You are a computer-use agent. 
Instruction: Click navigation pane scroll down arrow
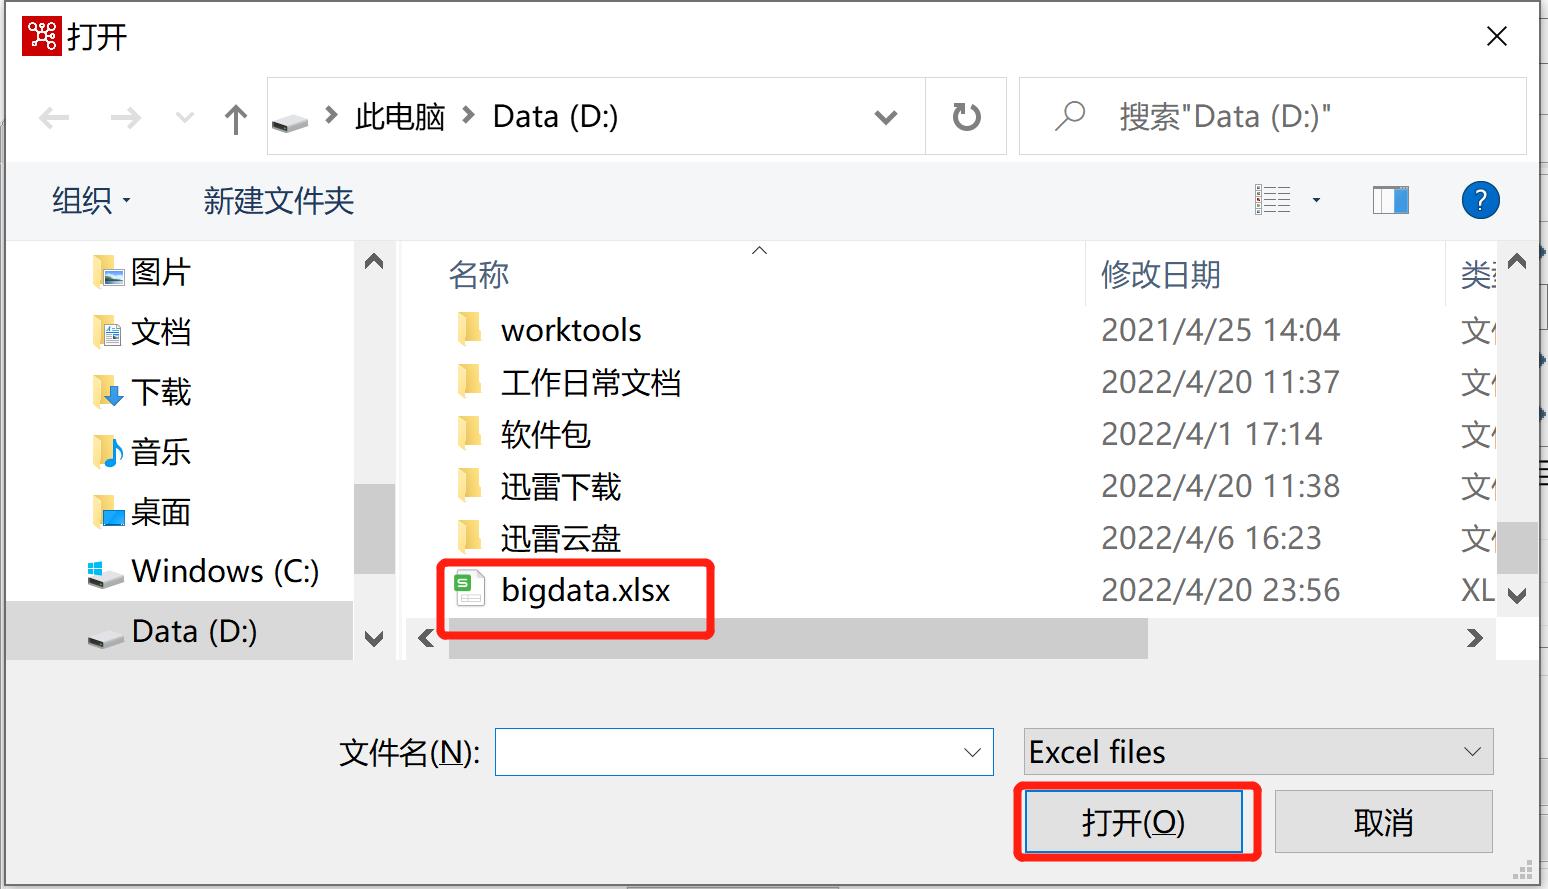coord(374,639)
